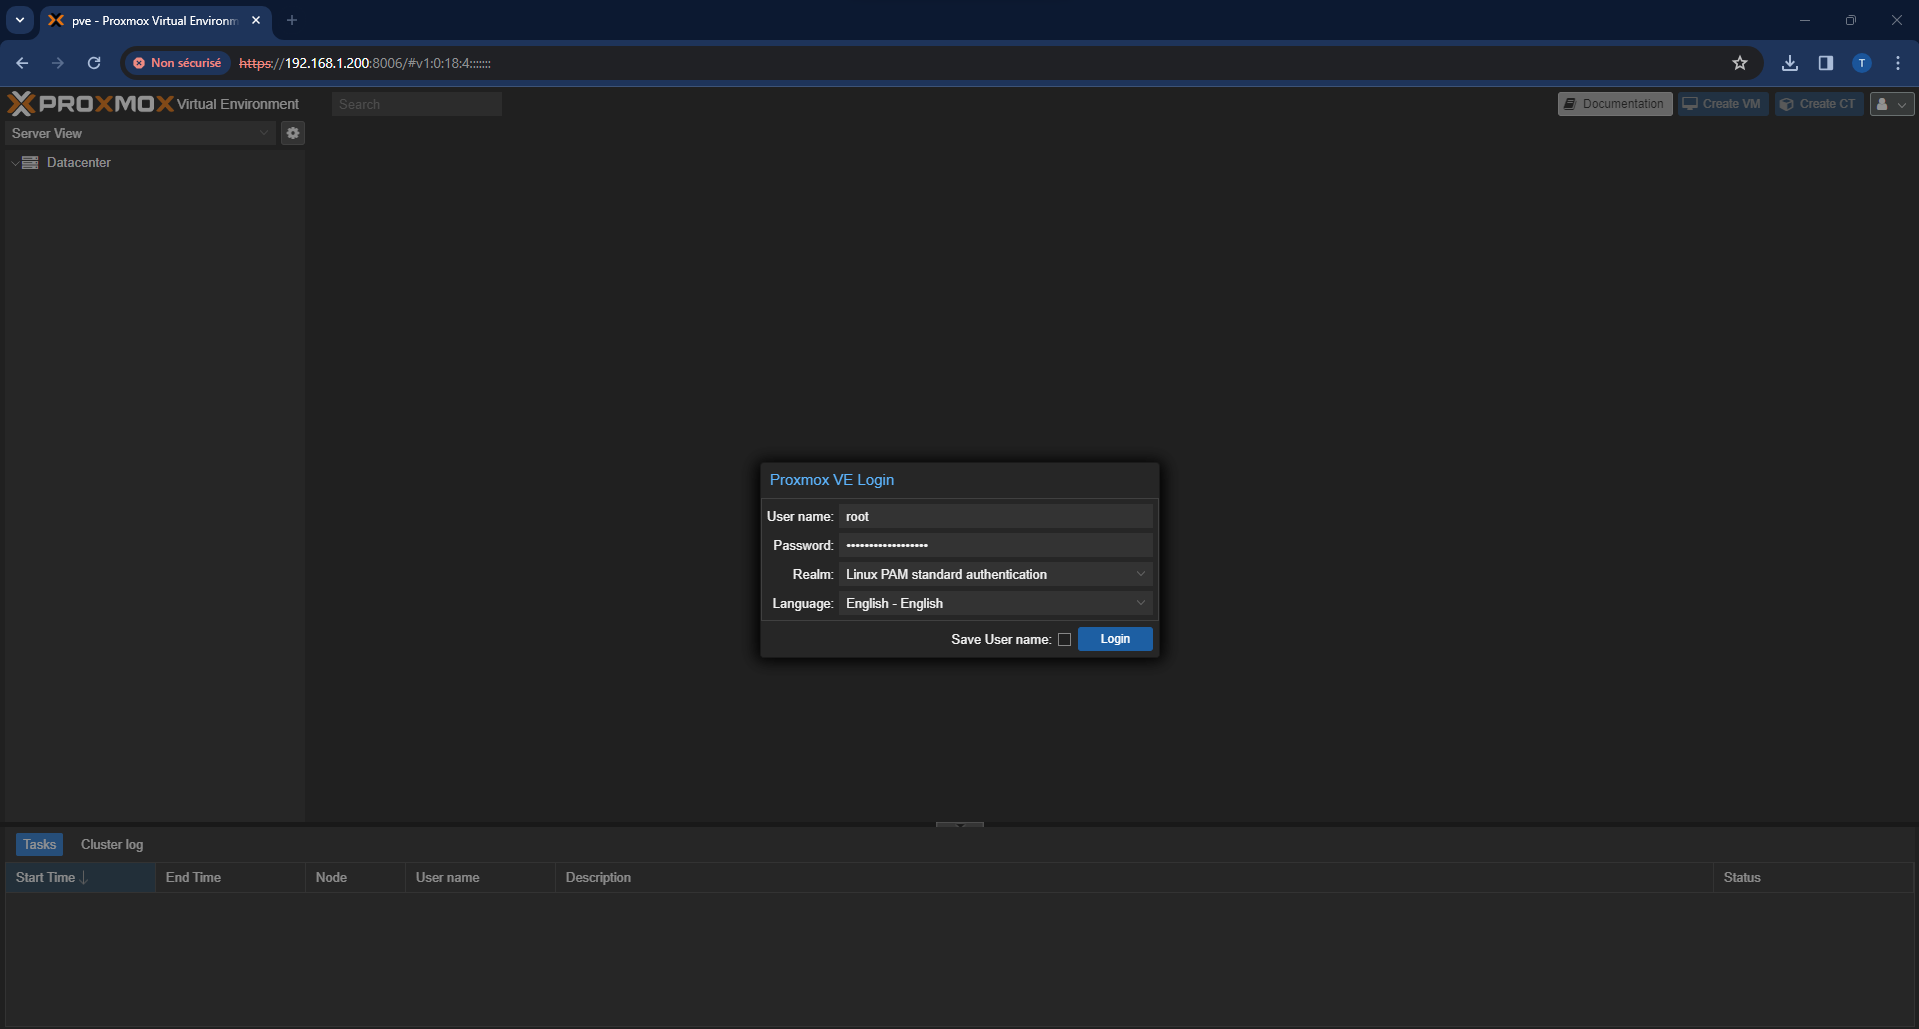Open the Language dropdown arrow
This screenshot has width=1919, height=1029.
tap(1141, 603)
